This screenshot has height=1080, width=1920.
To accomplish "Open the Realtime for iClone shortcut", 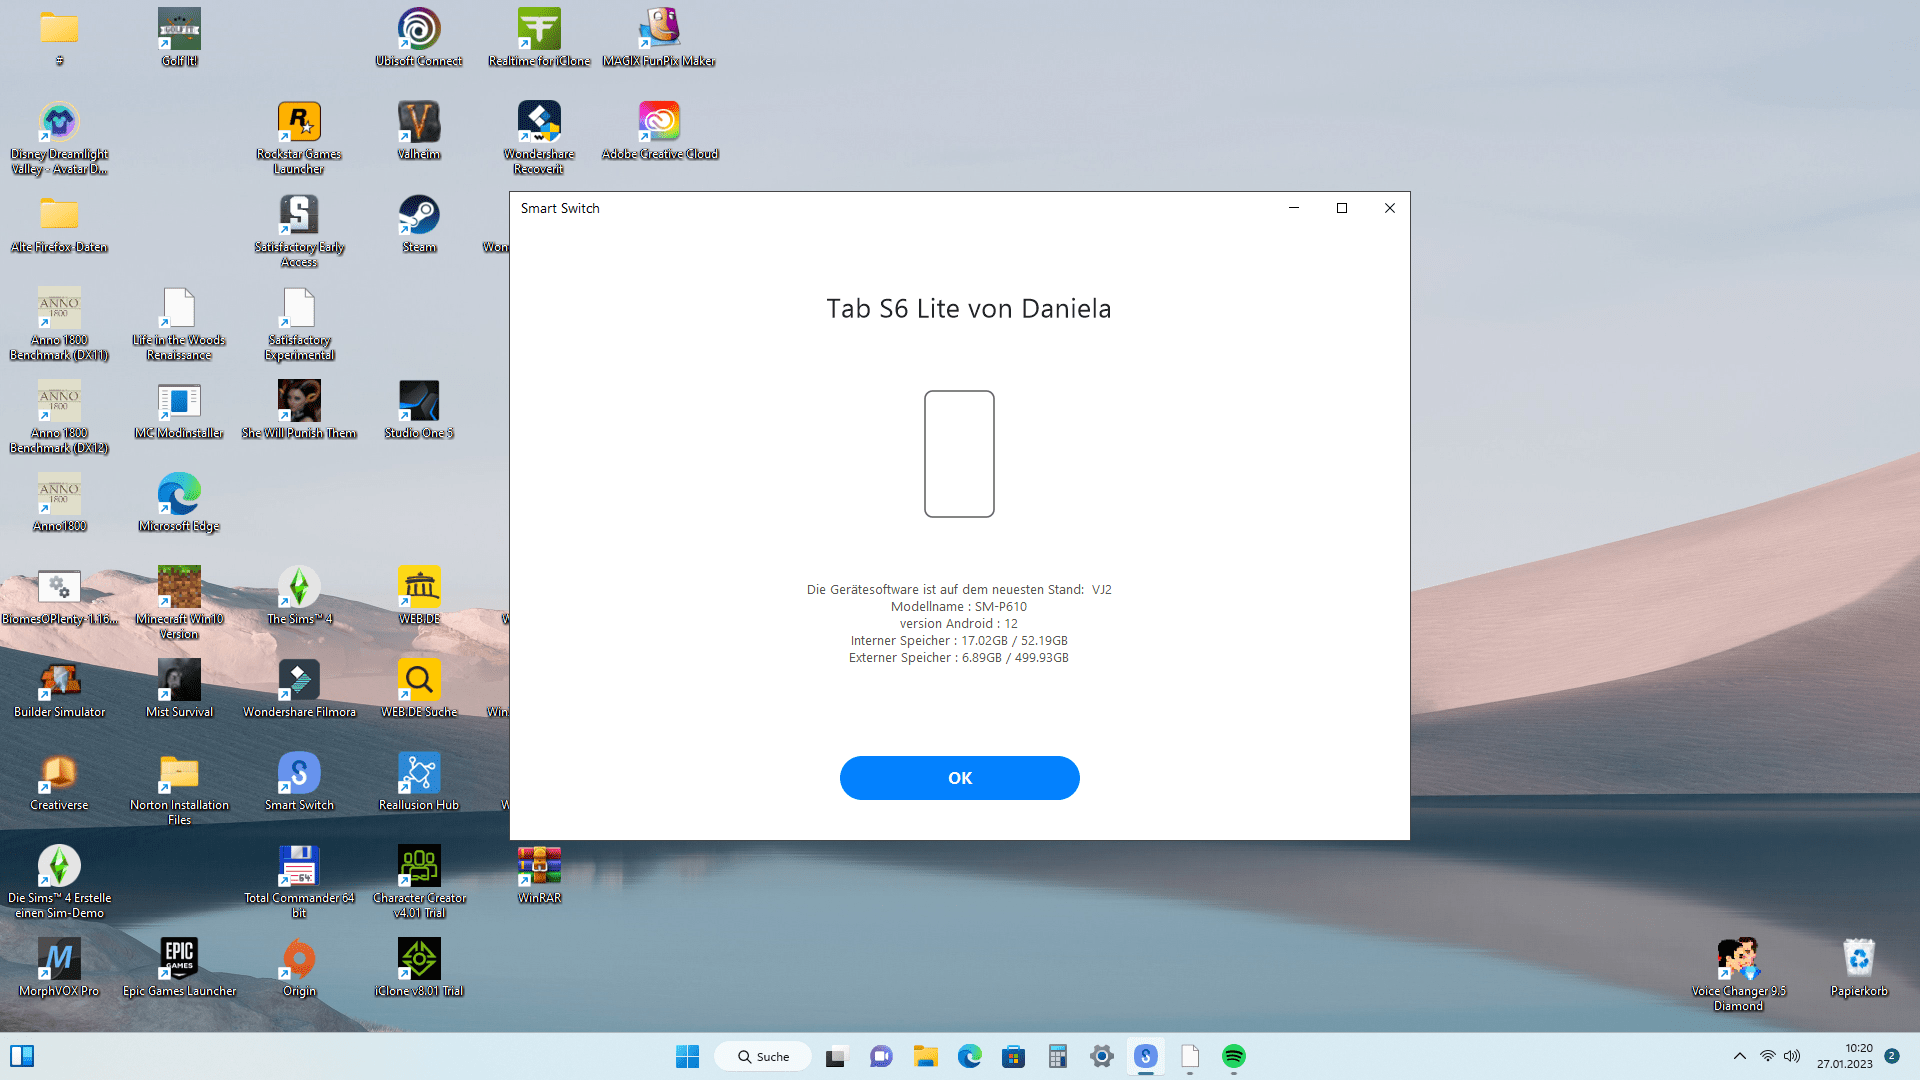I will [539, 38].
